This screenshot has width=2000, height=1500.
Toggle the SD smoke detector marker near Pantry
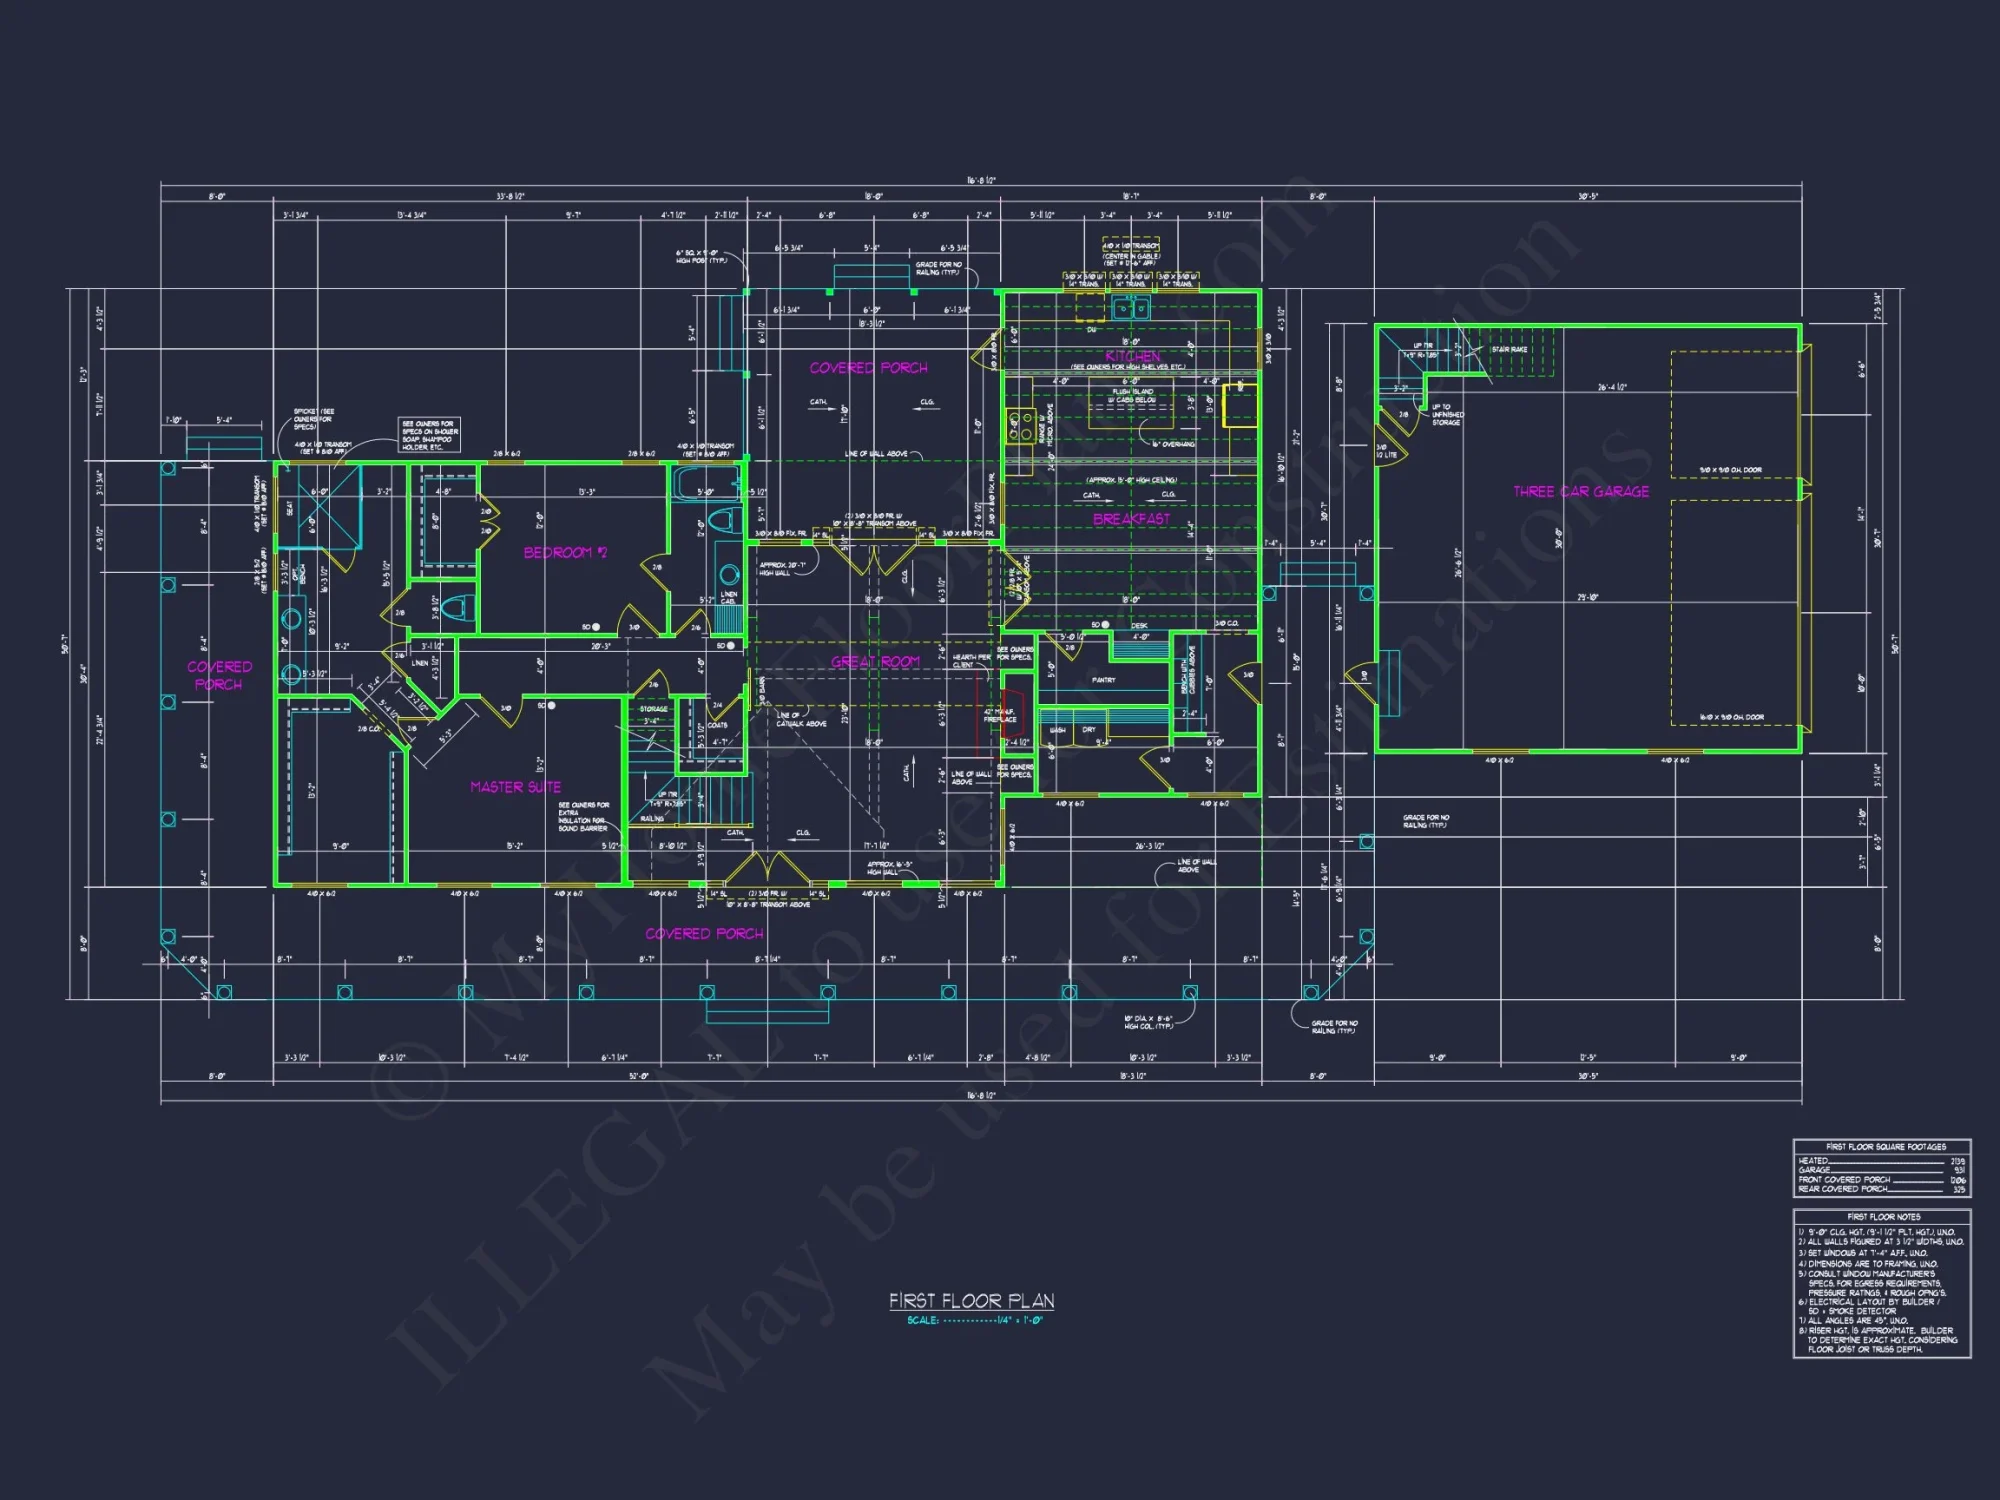(1105, 625)
